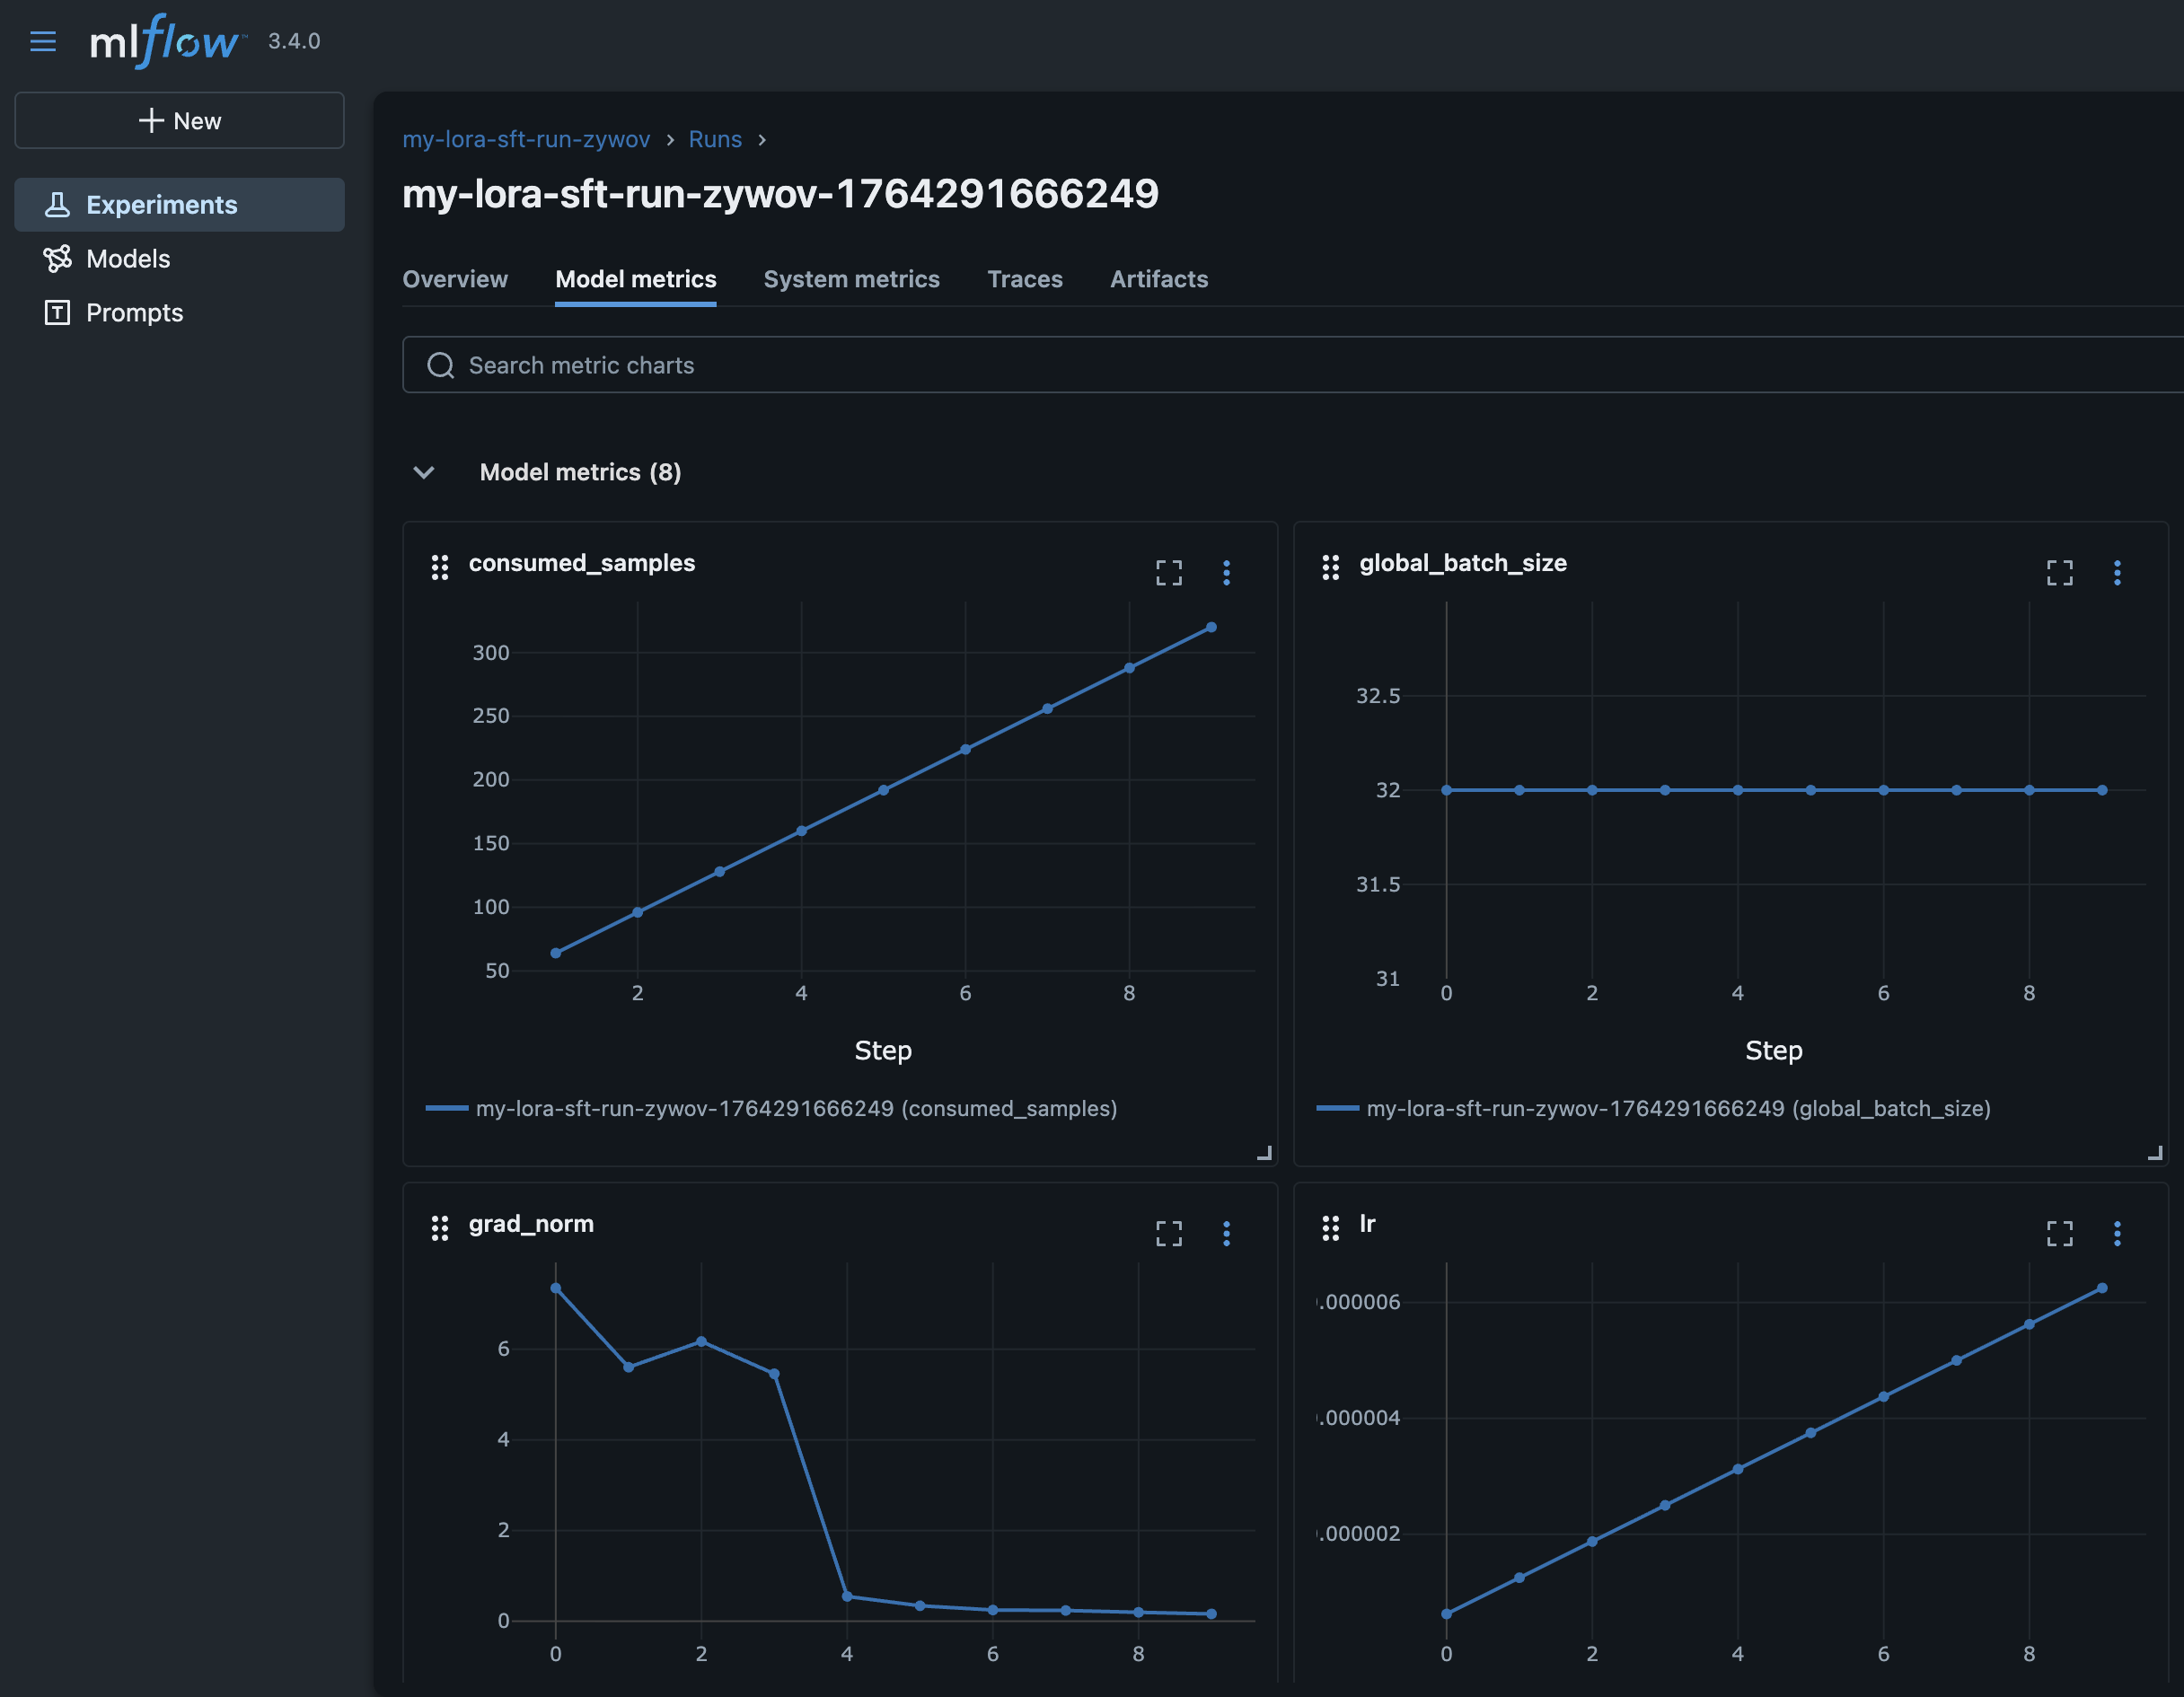Open the Prompts section from sidebar
The height and width of the screenshot is (1697, 2184).
[x=134, y=312]
